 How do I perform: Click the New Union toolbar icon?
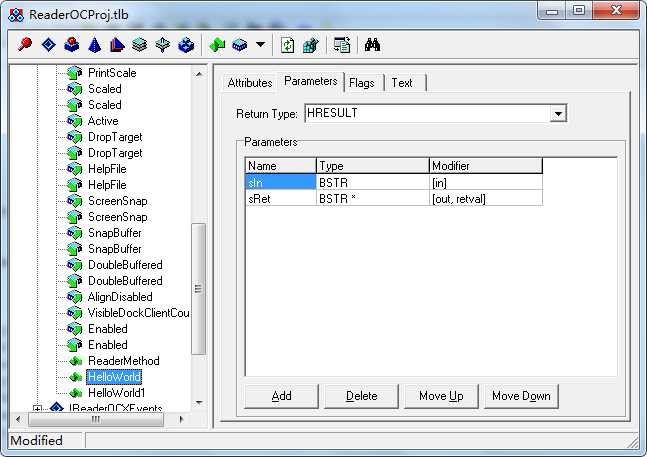163,45
